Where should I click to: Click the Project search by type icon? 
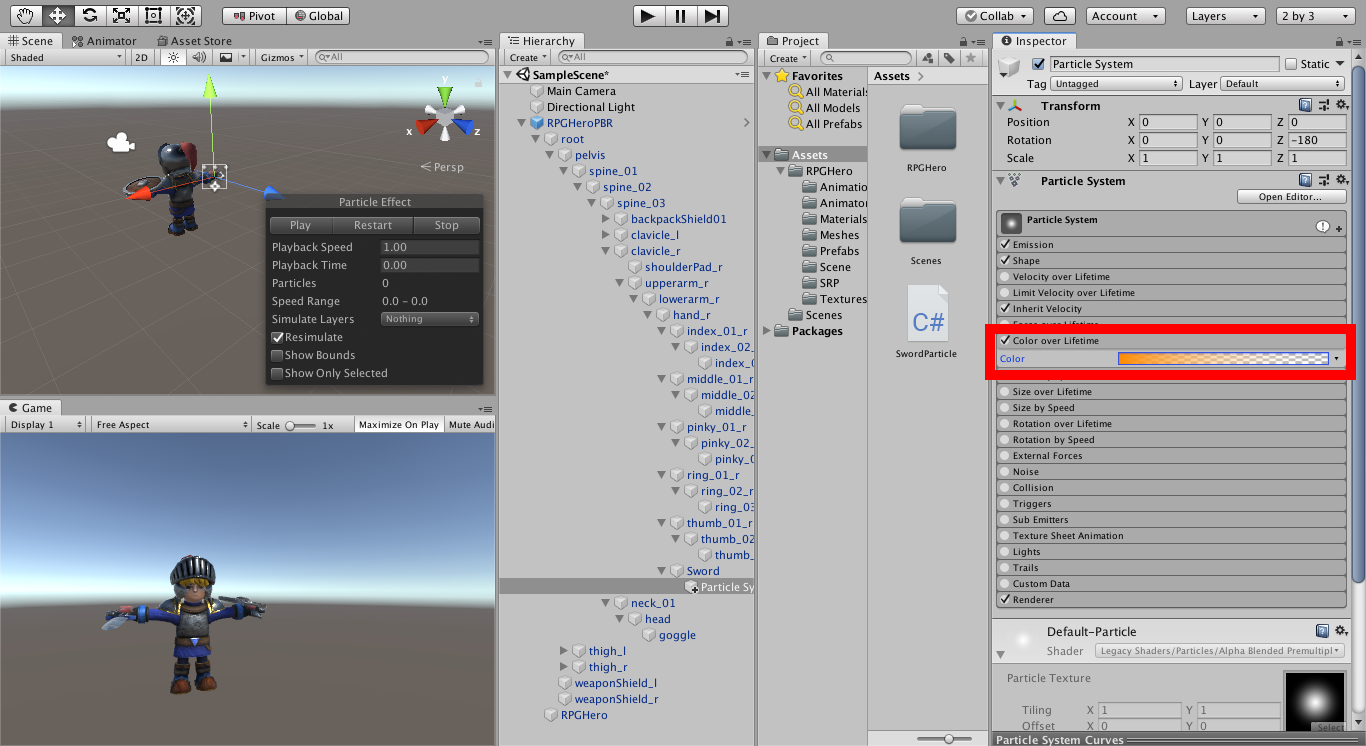928,58
